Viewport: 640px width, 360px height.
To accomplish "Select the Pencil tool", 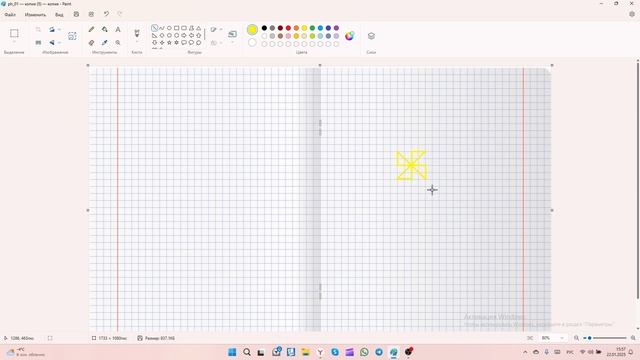I will click(91, 29).
